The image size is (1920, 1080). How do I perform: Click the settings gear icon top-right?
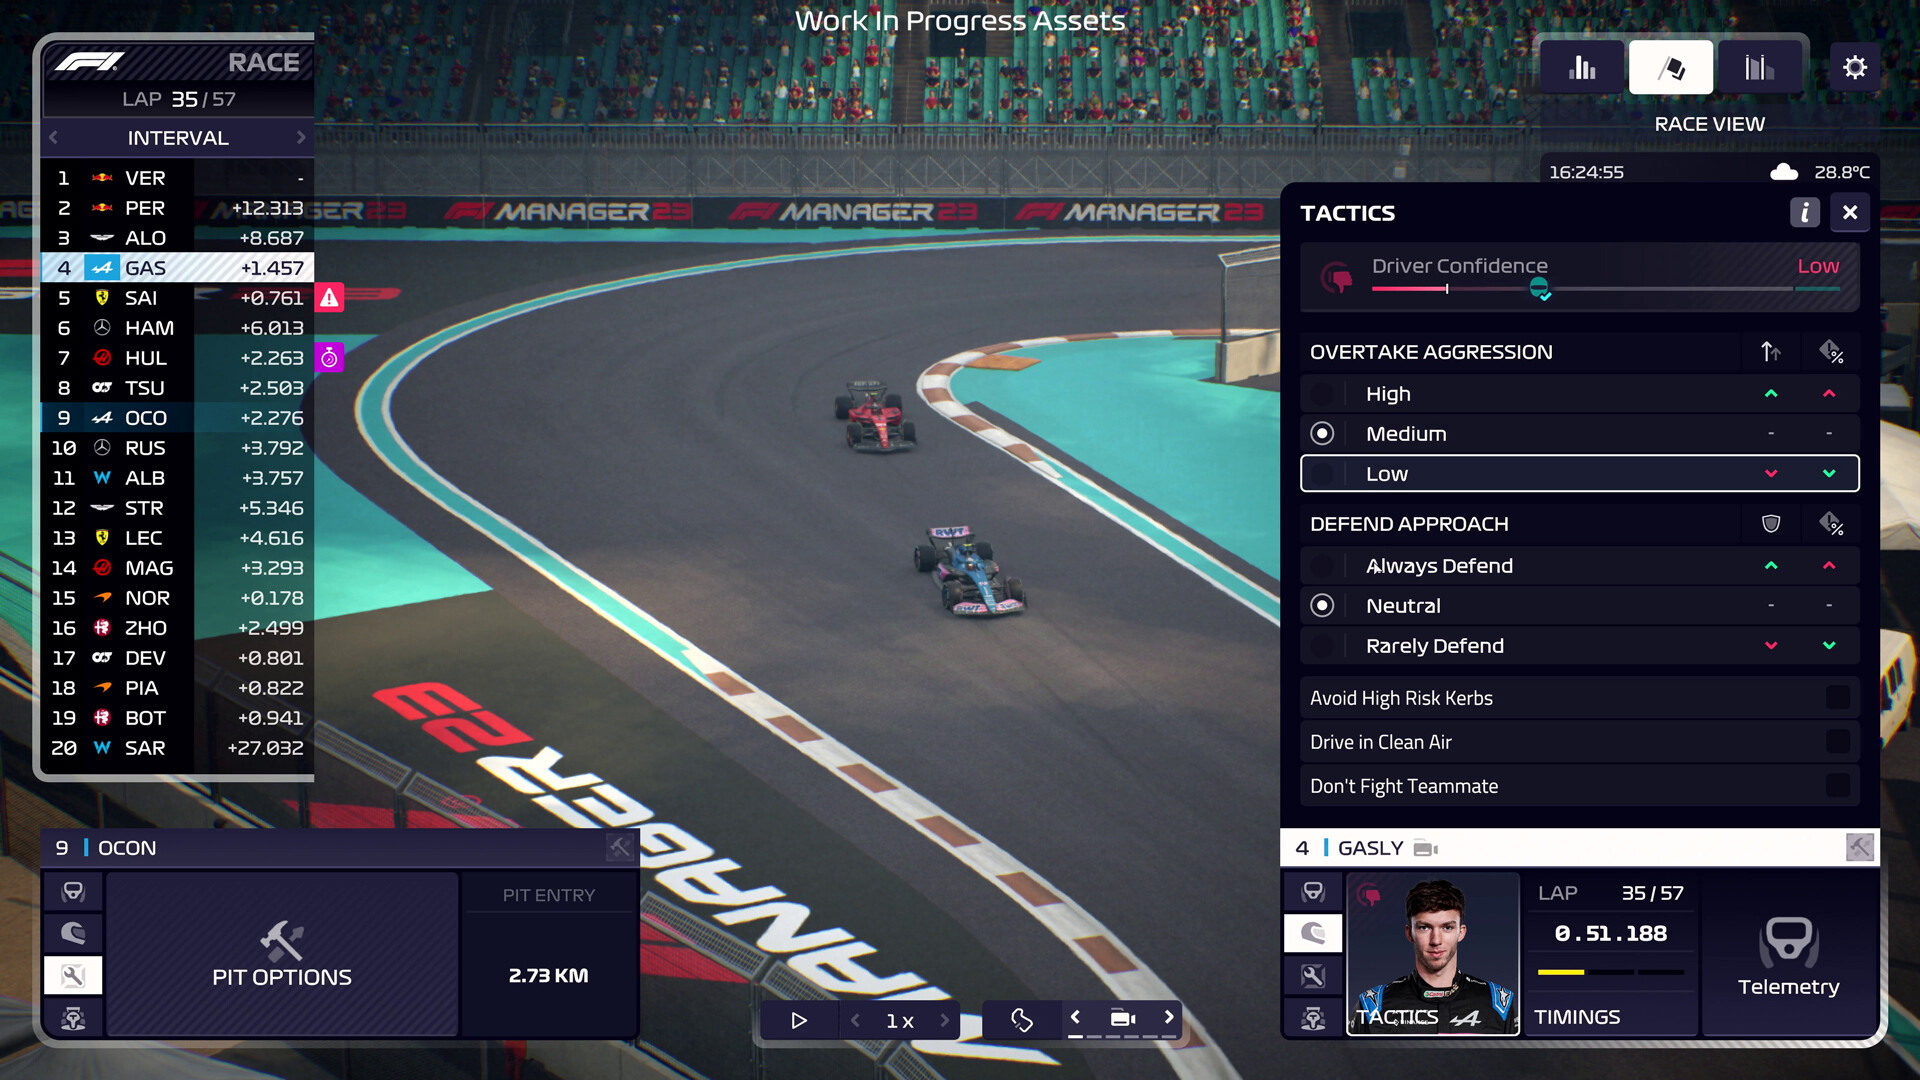pyautogui.click(x=1855, y=67)
